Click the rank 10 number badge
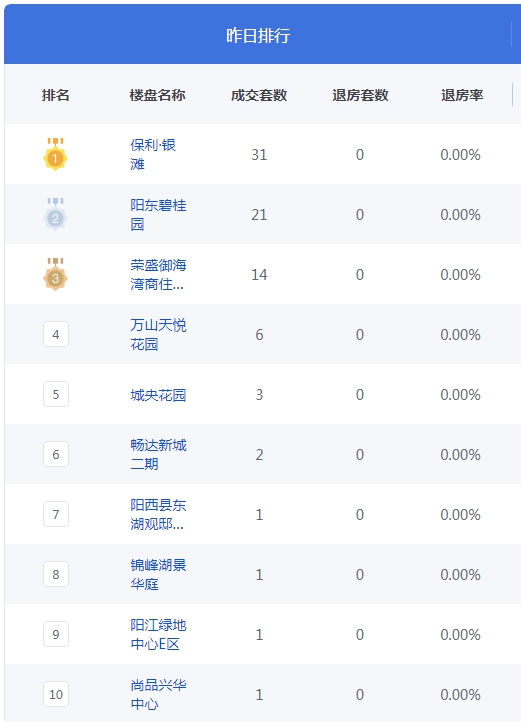Viewport: 521px width, 722px height. (56, 694)
